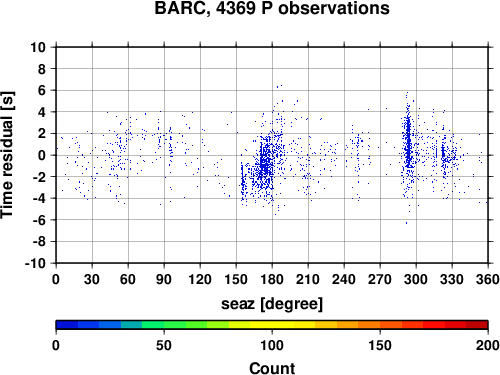Click the seaz [degree] axis label
Viewport: 500px width, 375px height.
pos(272,304)
